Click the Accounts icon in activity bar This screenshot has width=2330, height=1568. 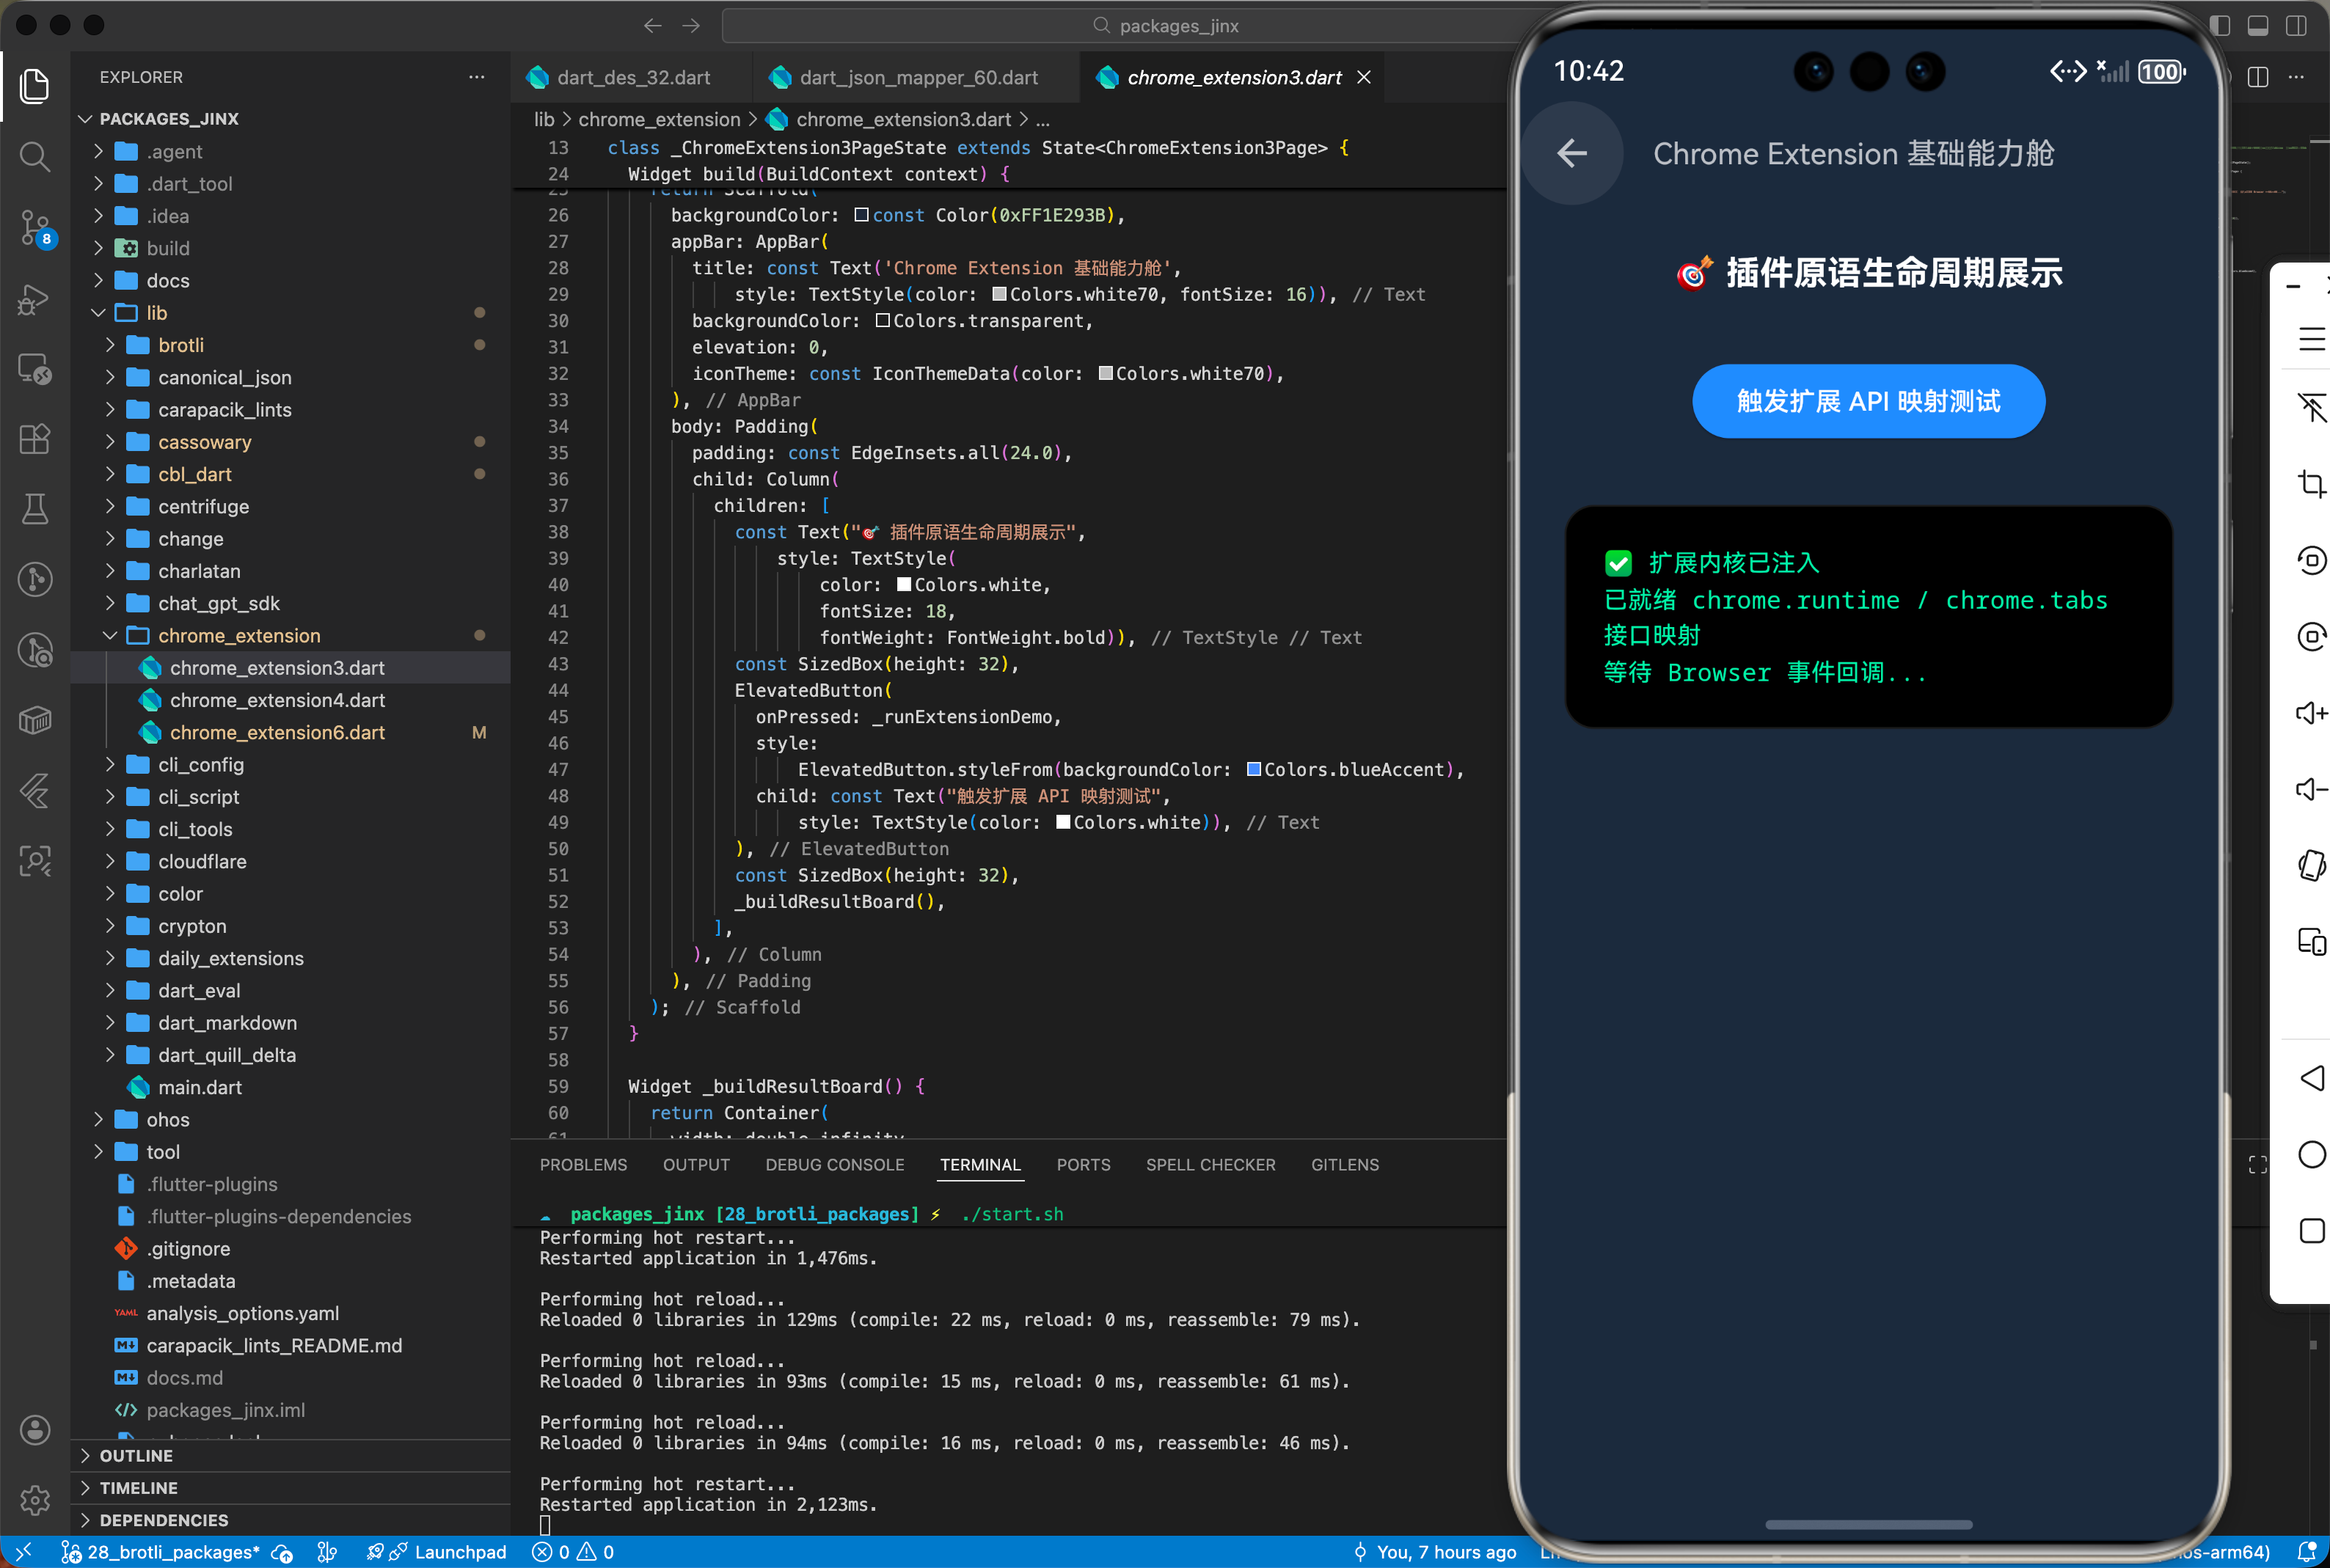35,1430
